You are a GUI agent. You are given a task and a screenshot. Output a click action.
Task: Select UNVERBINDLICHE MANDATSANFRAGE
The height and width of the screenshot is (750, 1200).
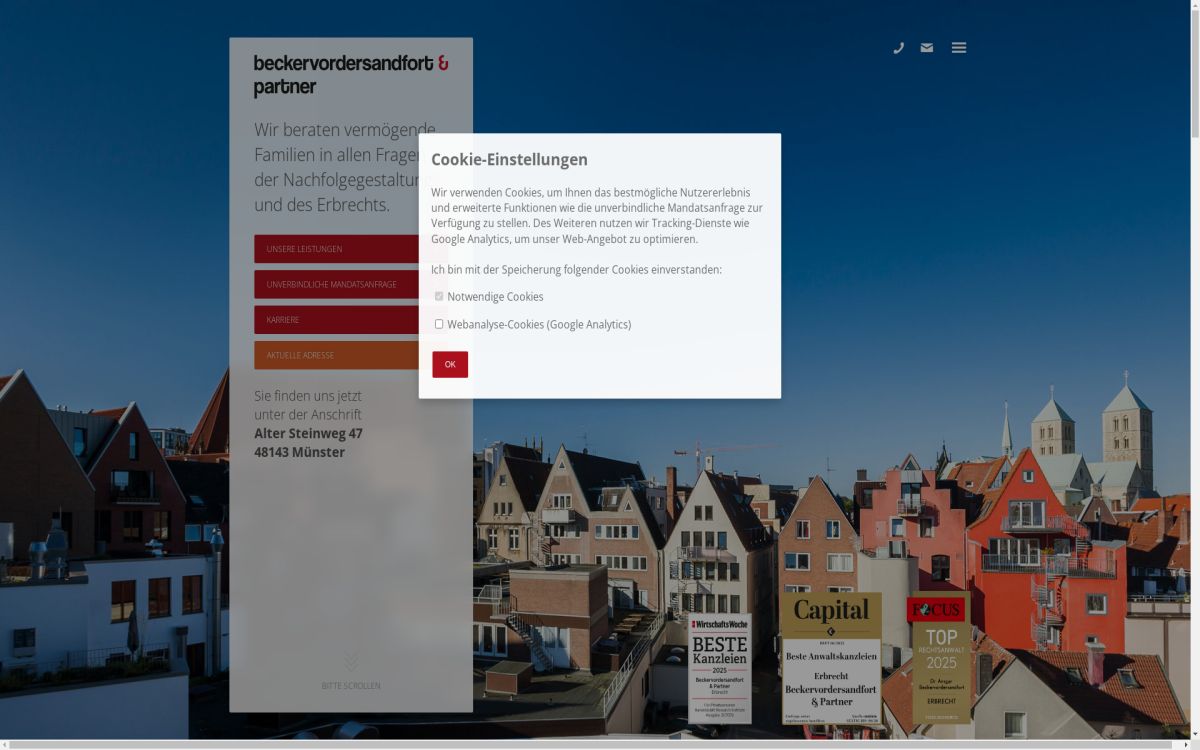[x=330, y=284]
